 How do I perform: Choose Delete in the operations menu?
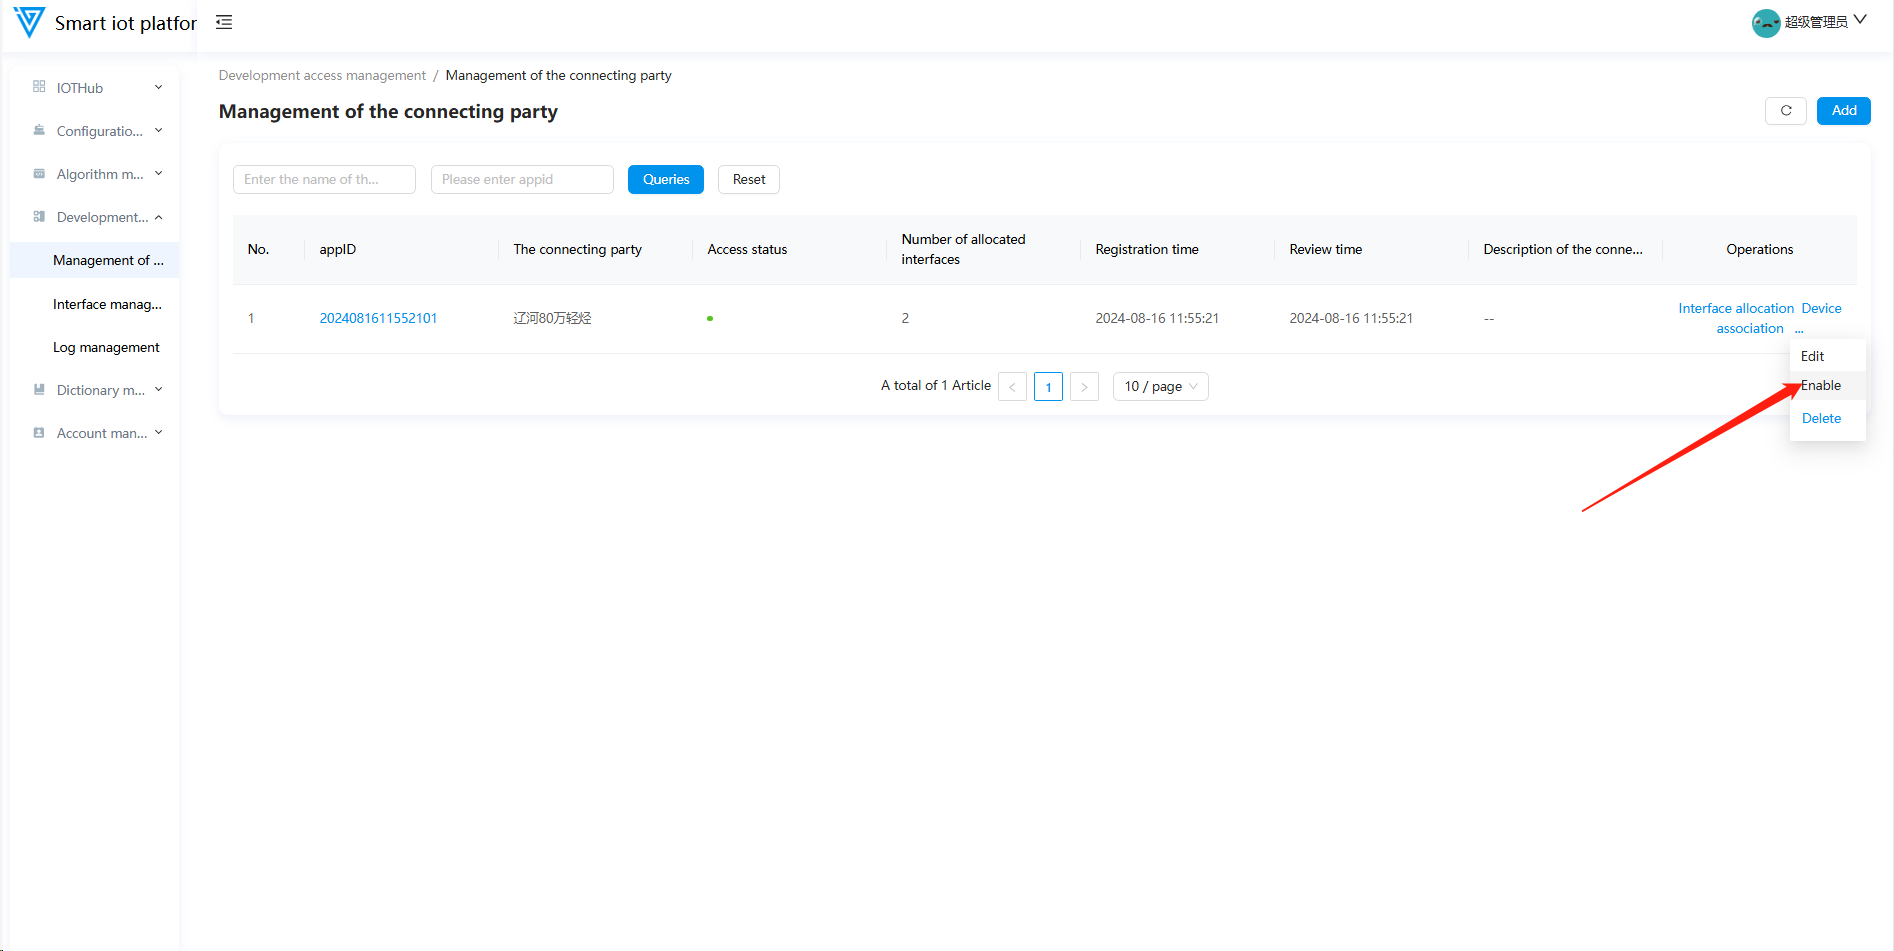(1821, 419)
